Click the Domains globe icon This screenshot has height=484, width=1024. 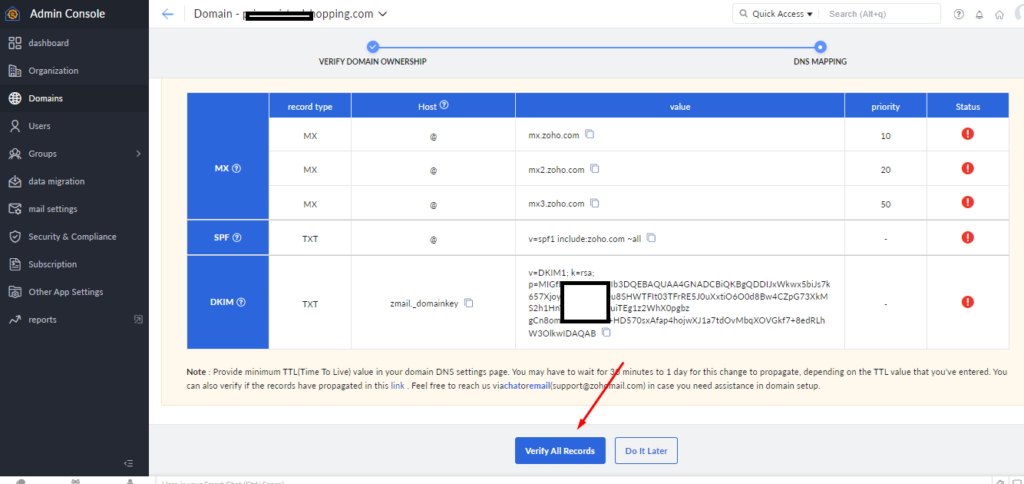pyautogui.click(x=15, y=99)
